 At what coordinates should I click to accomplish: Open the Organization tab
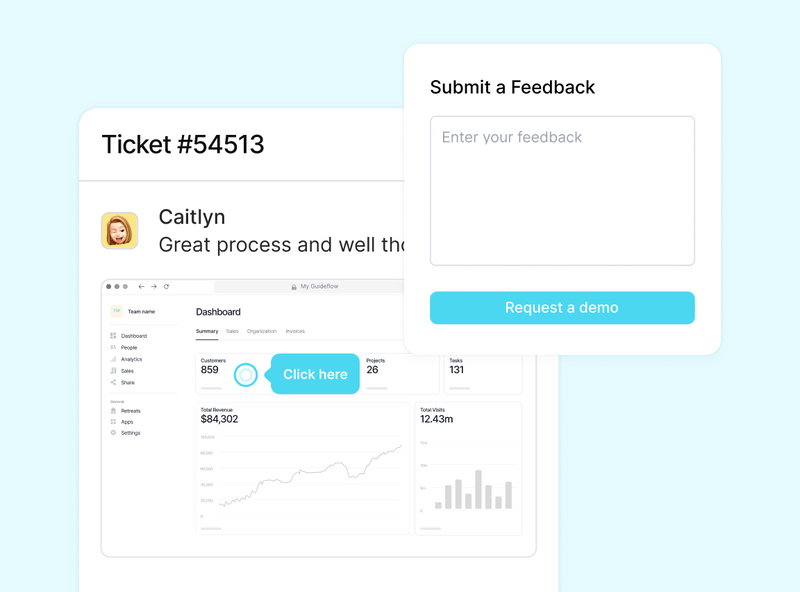261,330
